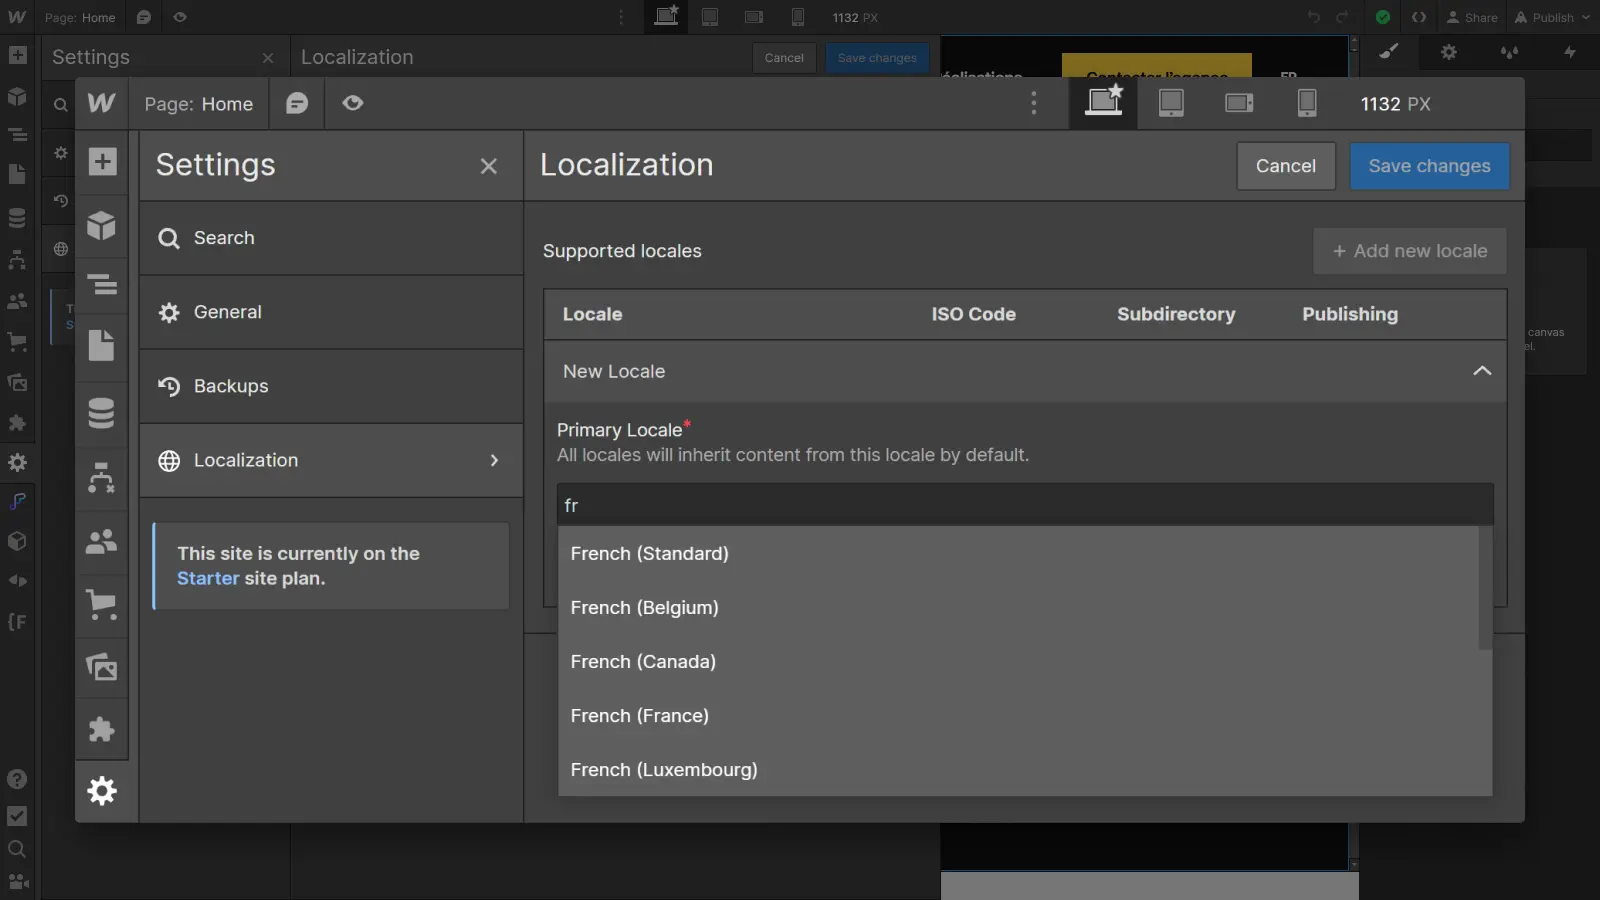Viewport: 1600px width, 900px height.
Task: Open General in the Settings menu
Action: coord(331,312)
